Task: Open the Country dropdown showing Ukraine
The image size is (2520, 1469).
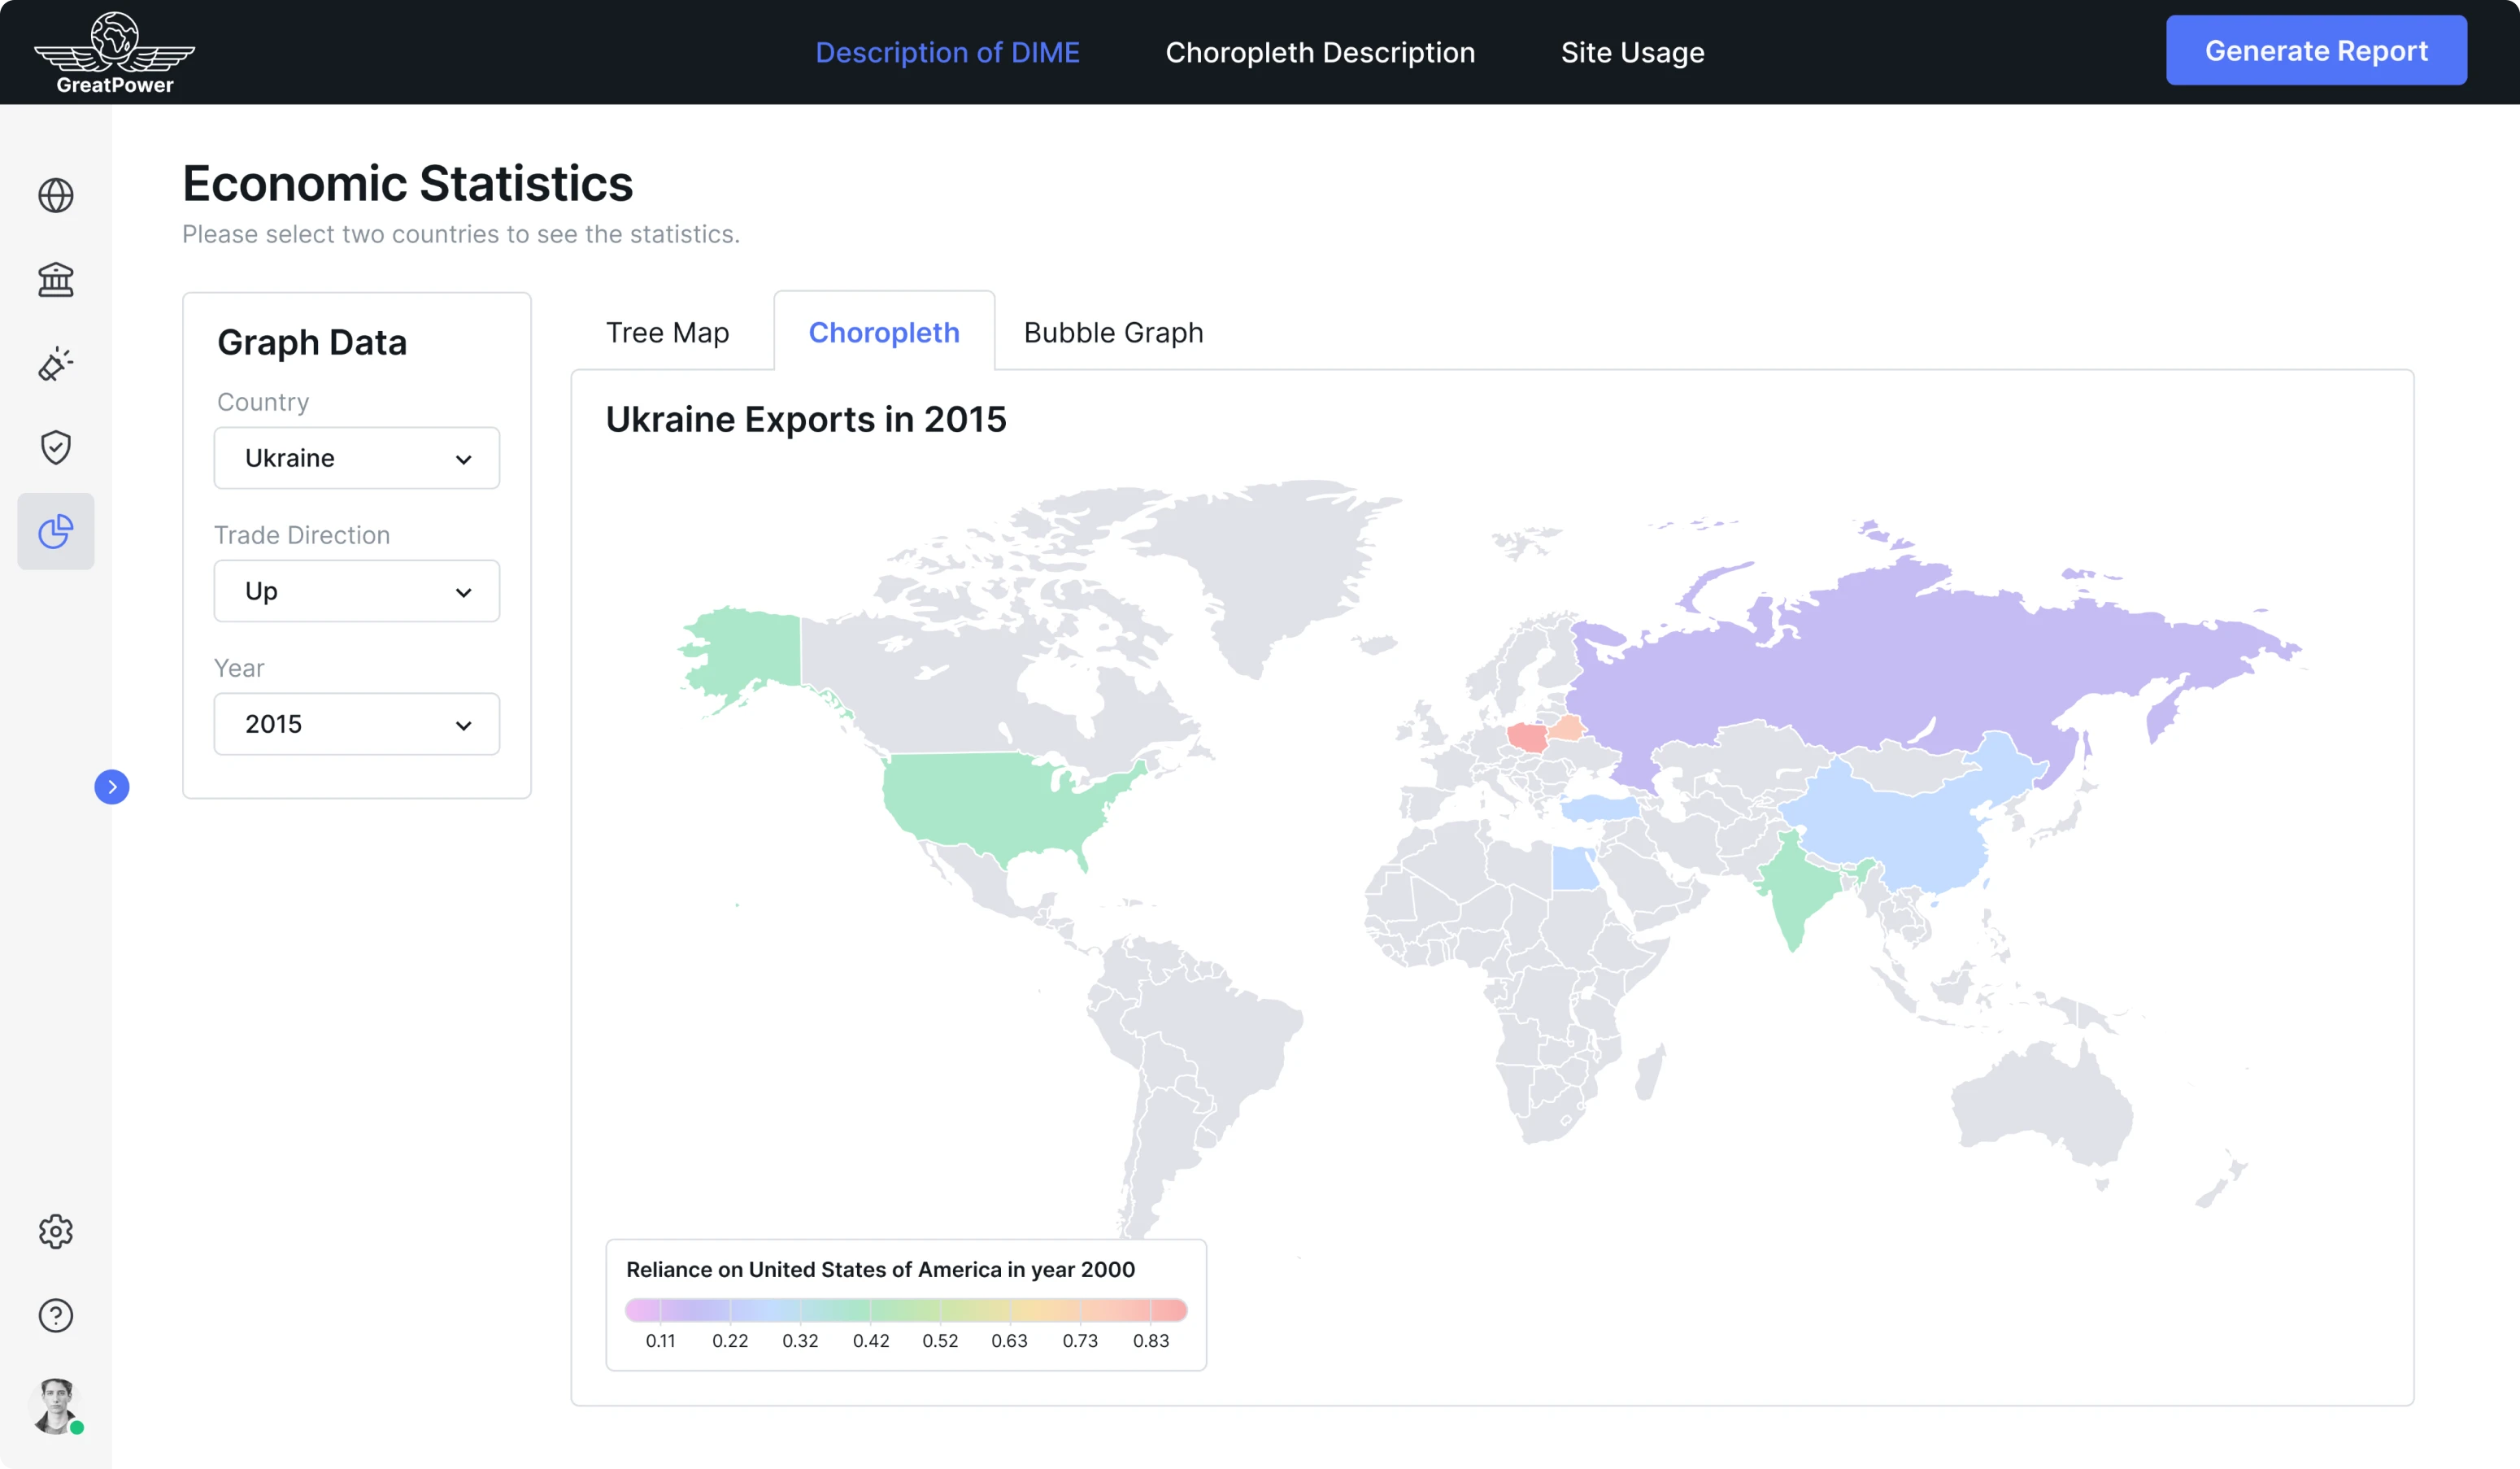Action: [x=356, y=458]
